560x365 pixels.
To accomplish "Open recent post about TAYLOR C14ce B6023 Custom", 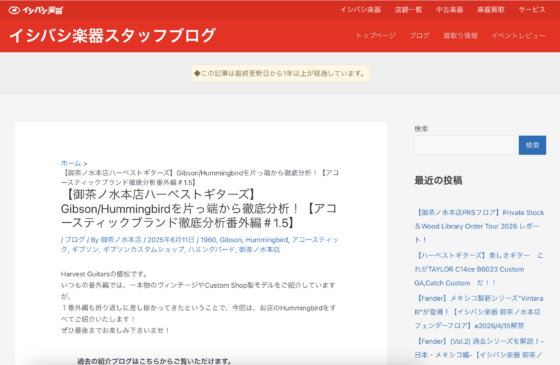I will click(x=479, y=269).
